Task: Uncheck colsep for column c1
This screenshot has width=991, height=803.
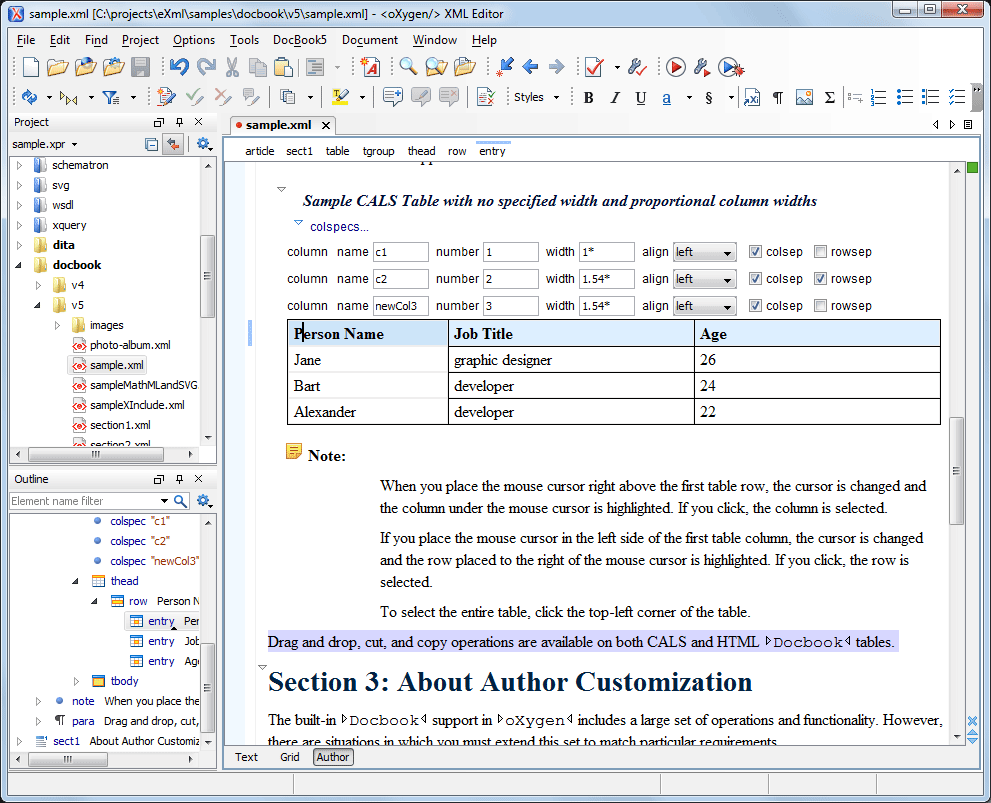Action: click(755, 251)
